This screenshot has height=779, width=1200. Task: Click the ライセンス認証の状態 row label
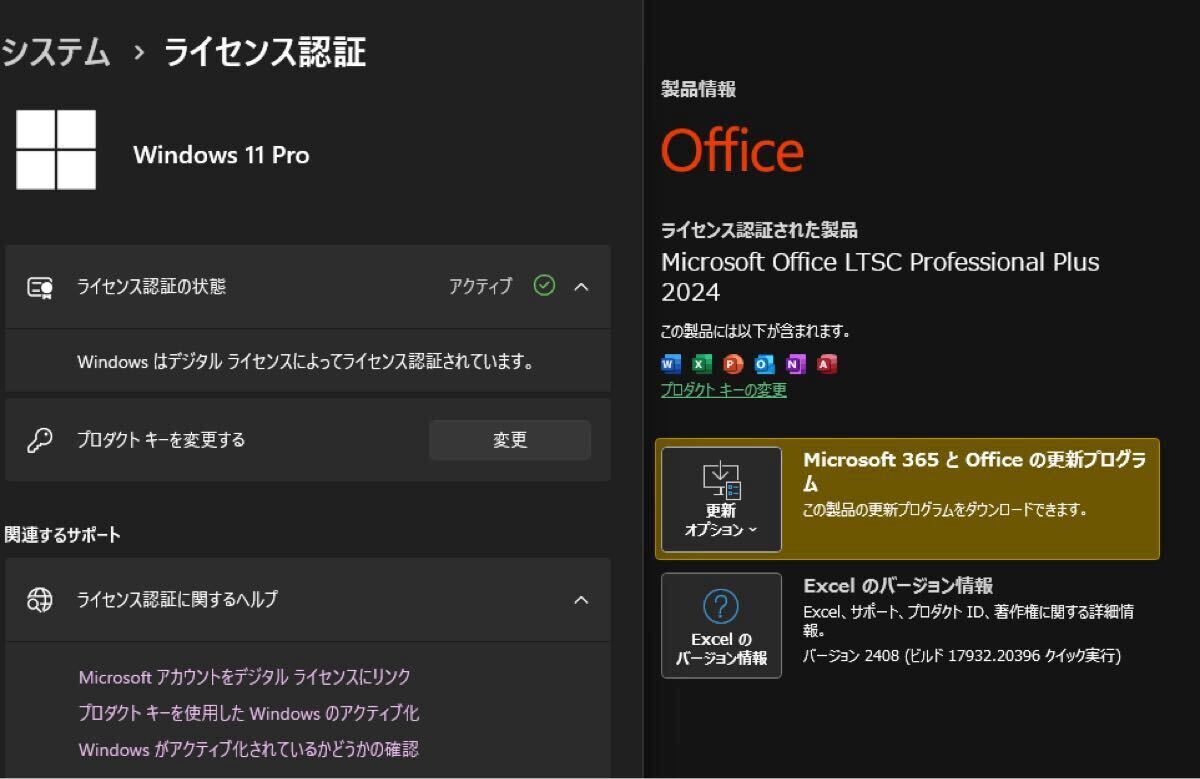(152, 287)
